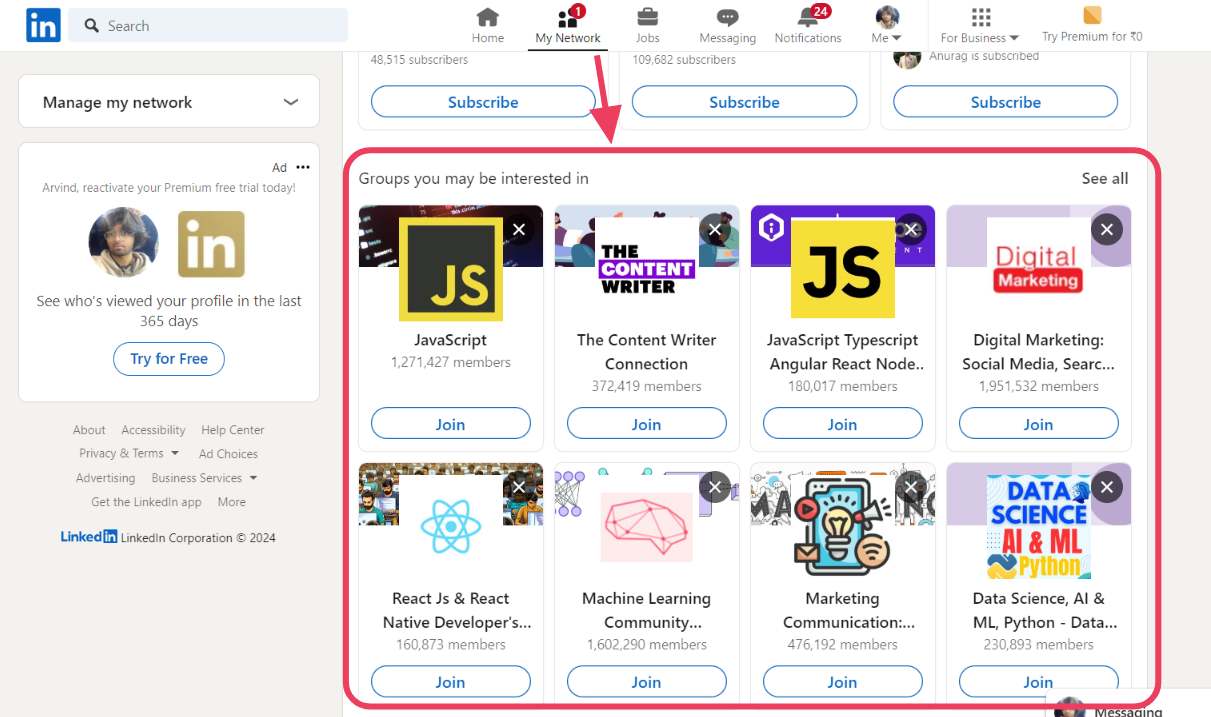
Task: Open the Messaging chat icon
Action: click(x=727, y=17)
